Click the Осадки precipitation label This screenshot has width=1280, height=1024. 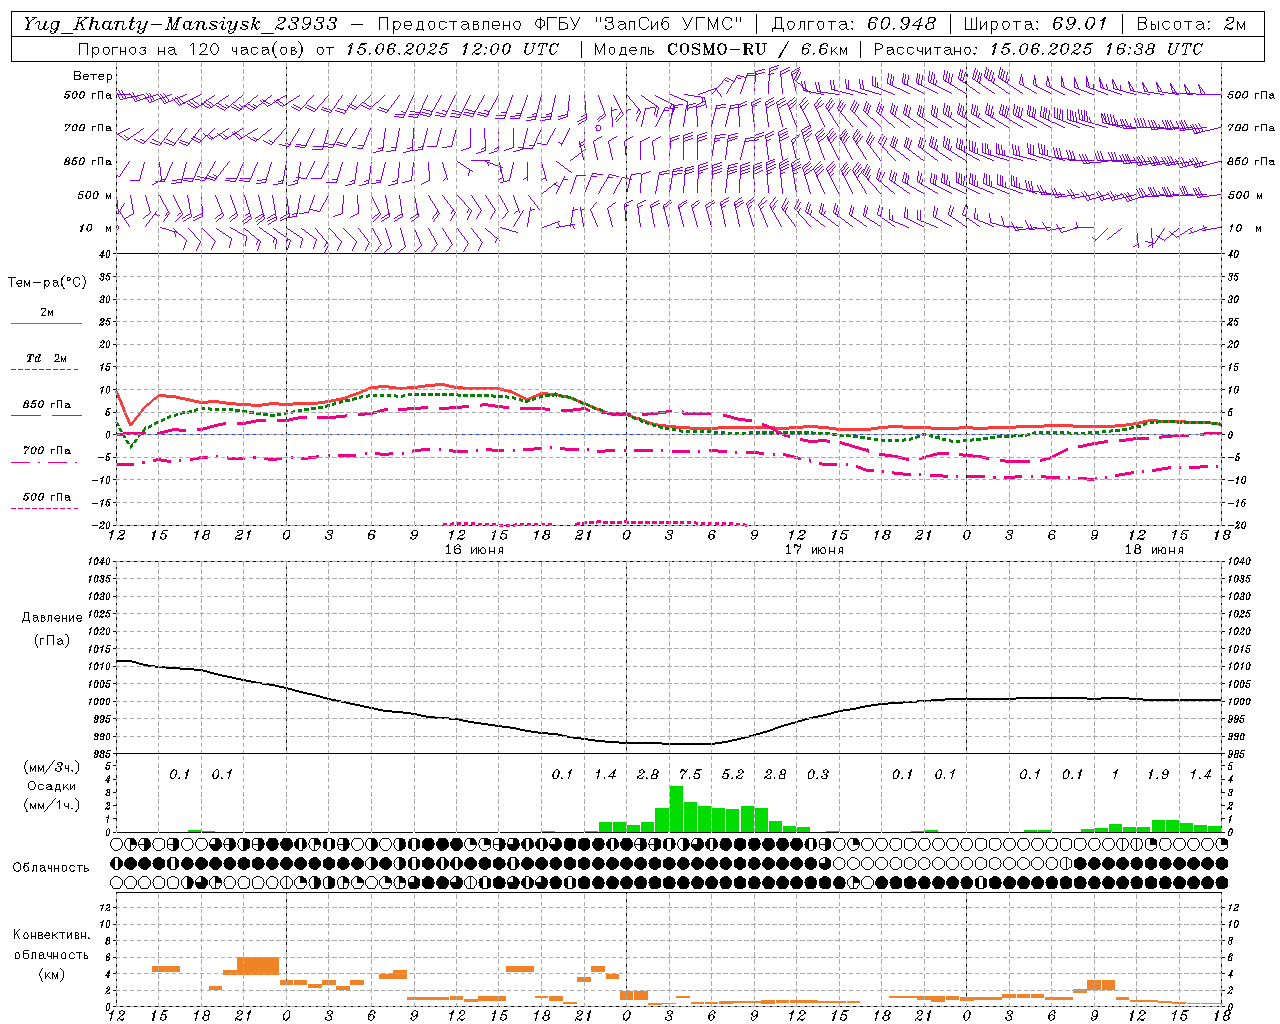[x=51, y=786]
